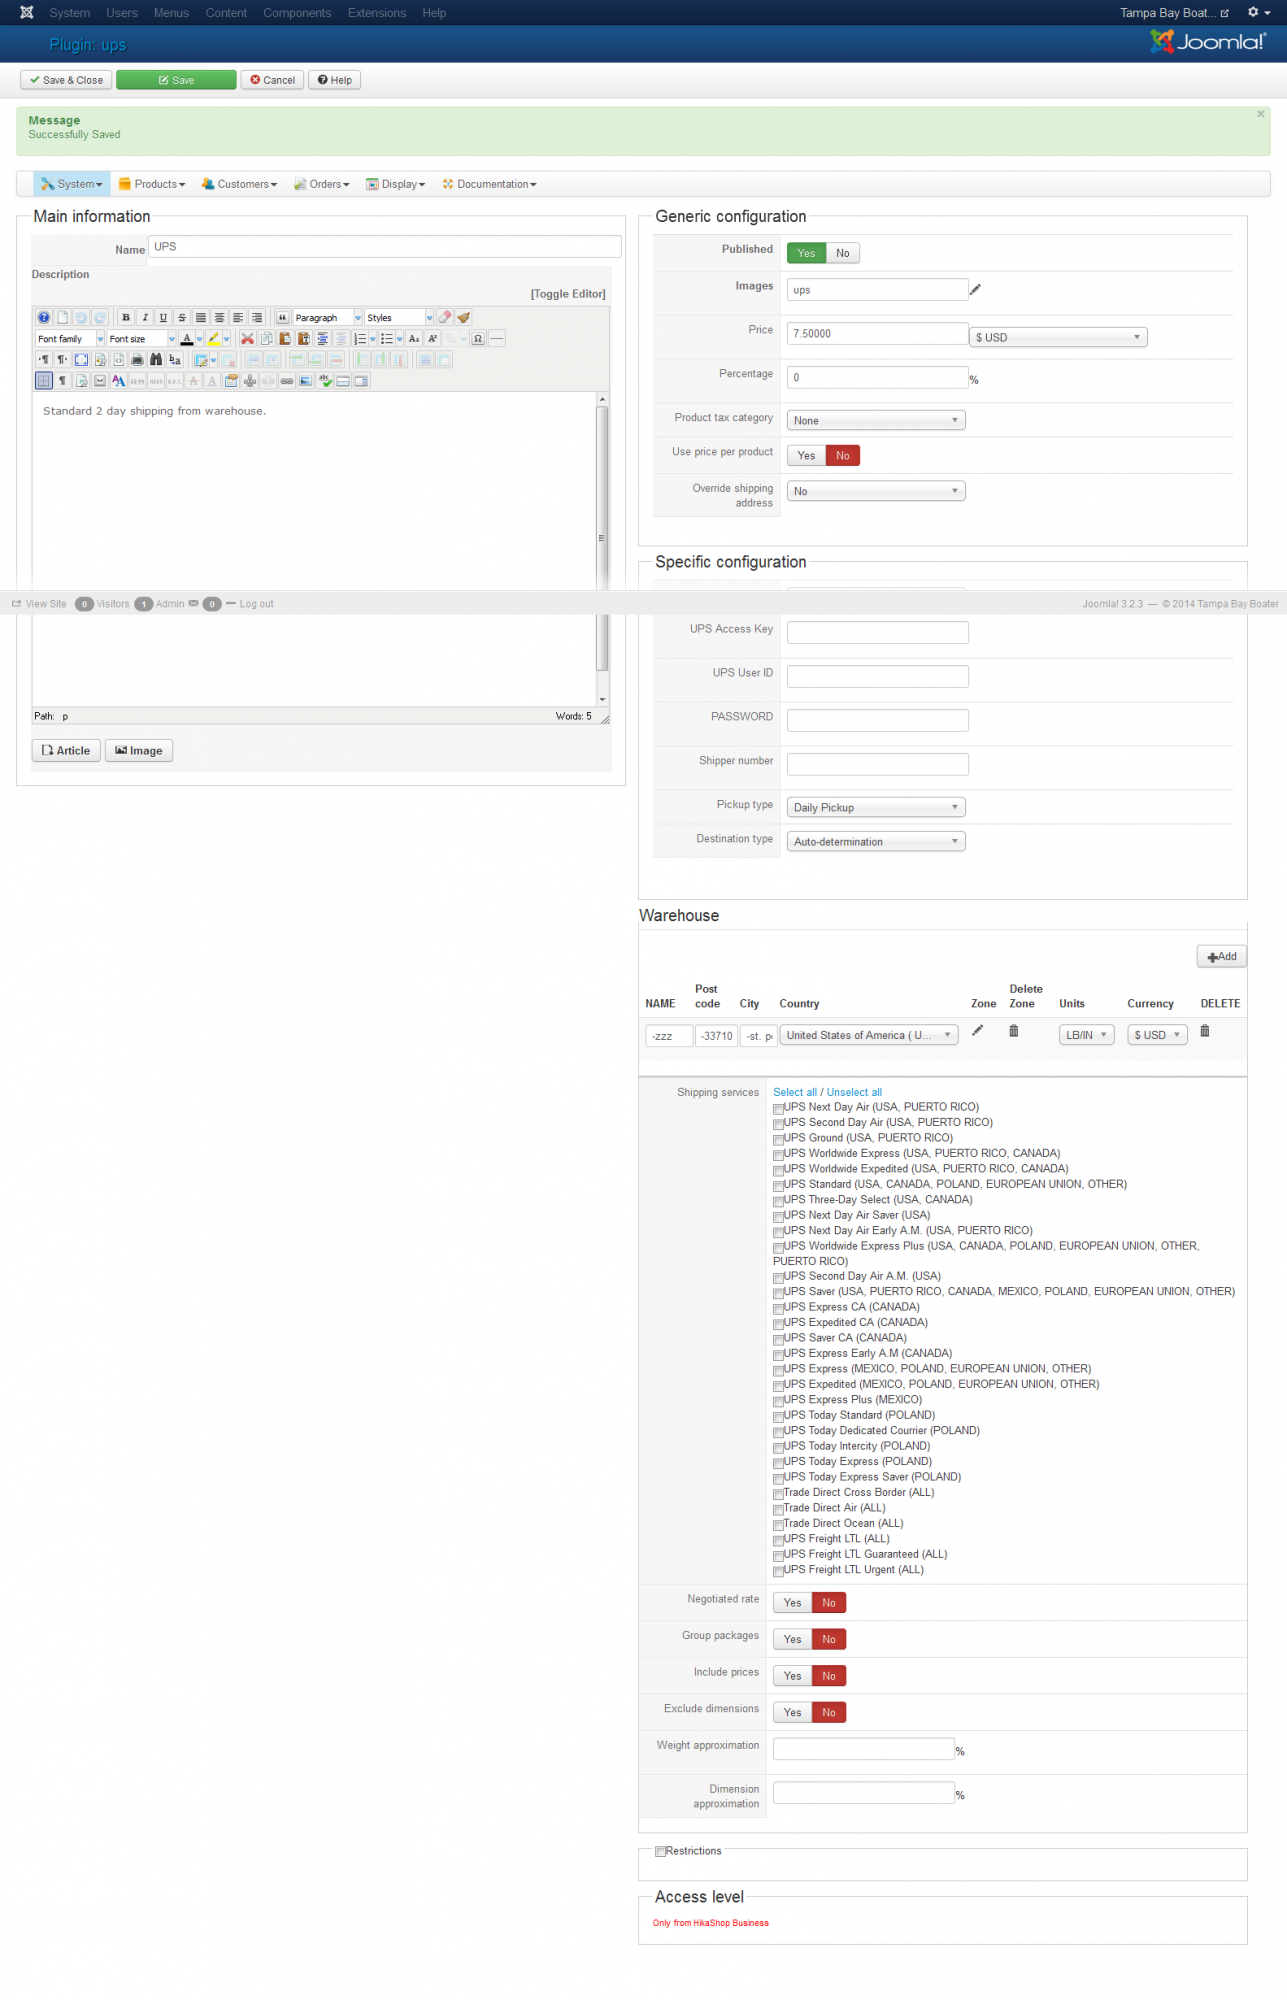Open Find via the binoculars icon
This screenshot has height=2000, width=1287.
tap(156, 360)
